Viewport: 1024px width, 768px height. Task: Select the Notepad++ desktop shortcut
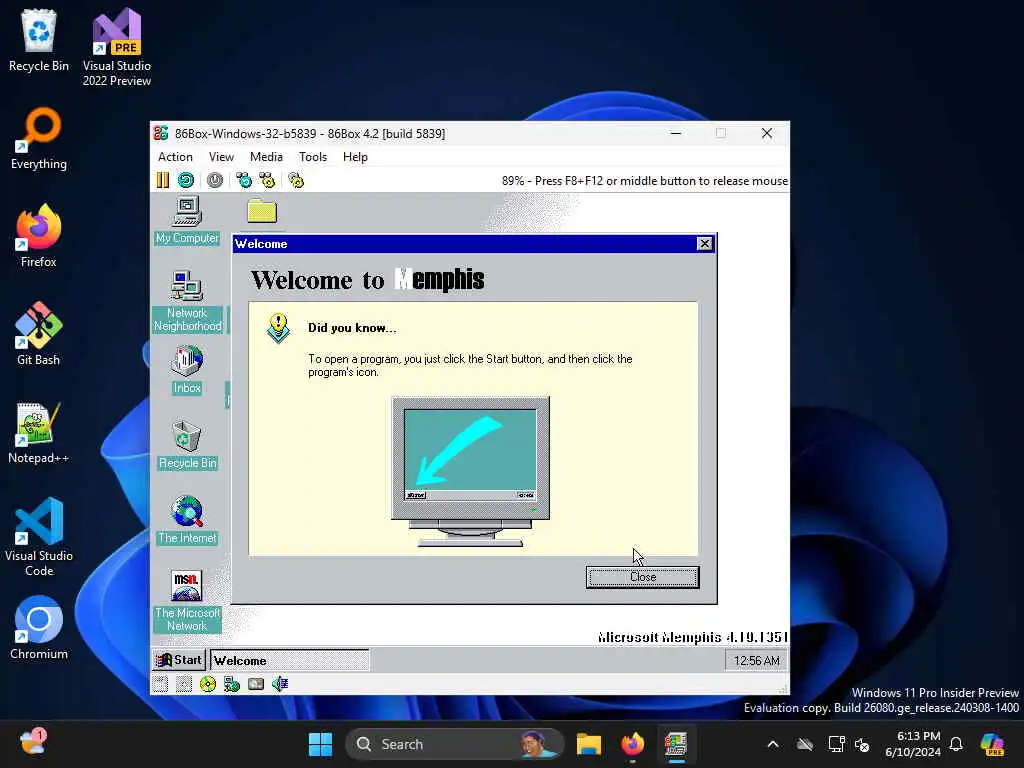[x=39, y=433]
